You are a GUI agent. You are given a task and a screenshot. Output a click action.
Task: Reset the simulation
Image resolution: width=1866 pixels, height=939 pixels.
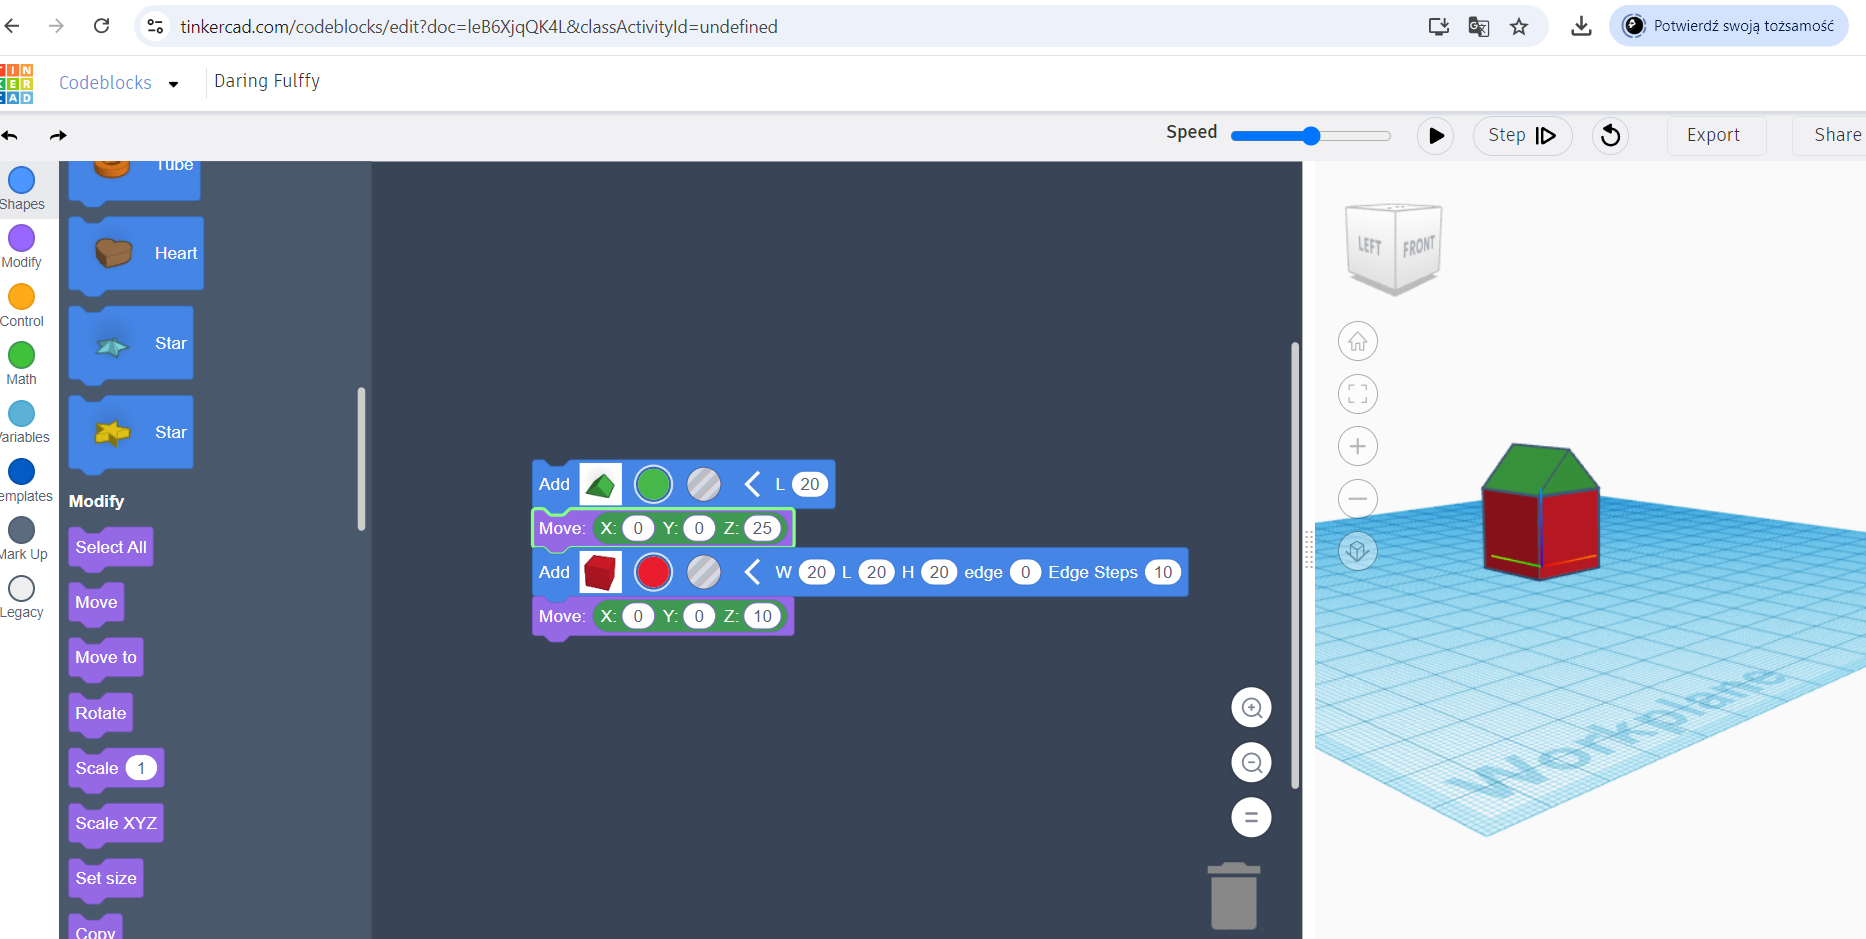(1610, 136)
